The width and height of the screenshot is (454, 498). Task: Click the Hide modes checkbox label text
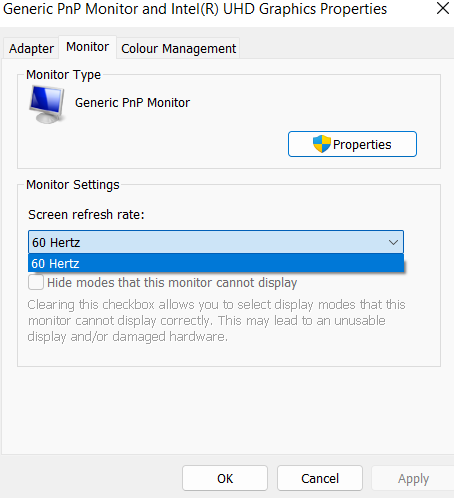172,283
